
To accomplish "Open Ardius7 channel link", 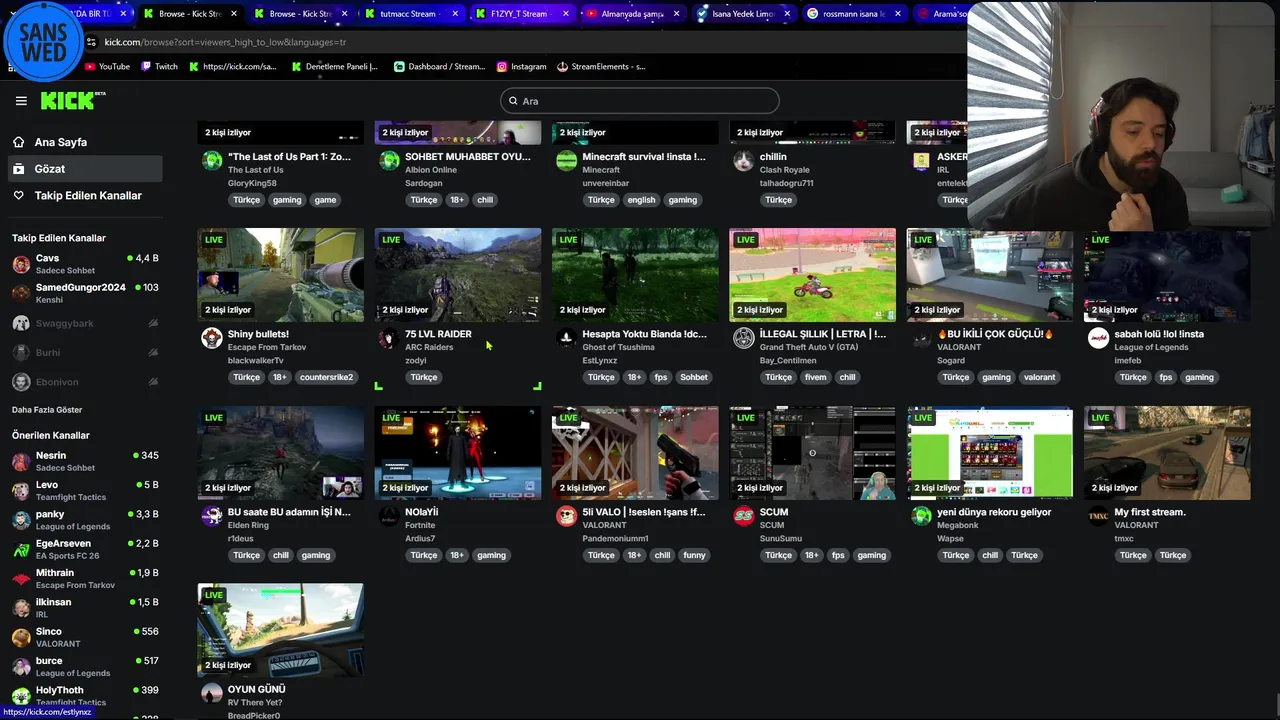I will tap(420, 538).
